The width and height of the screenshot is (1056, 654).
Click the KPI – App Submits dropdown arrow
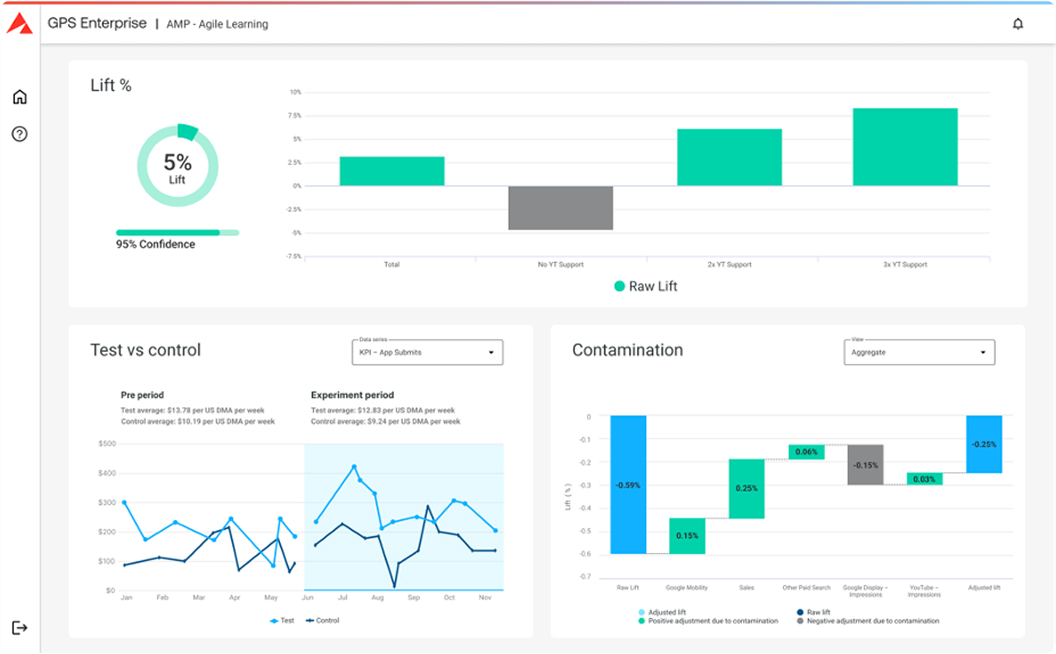pyautogui.click(x=490, y=353)
